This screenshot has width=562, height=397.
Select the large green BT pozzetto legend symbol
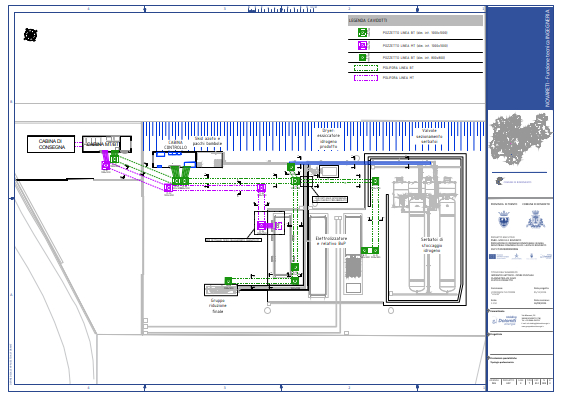(x=363, y=33)
